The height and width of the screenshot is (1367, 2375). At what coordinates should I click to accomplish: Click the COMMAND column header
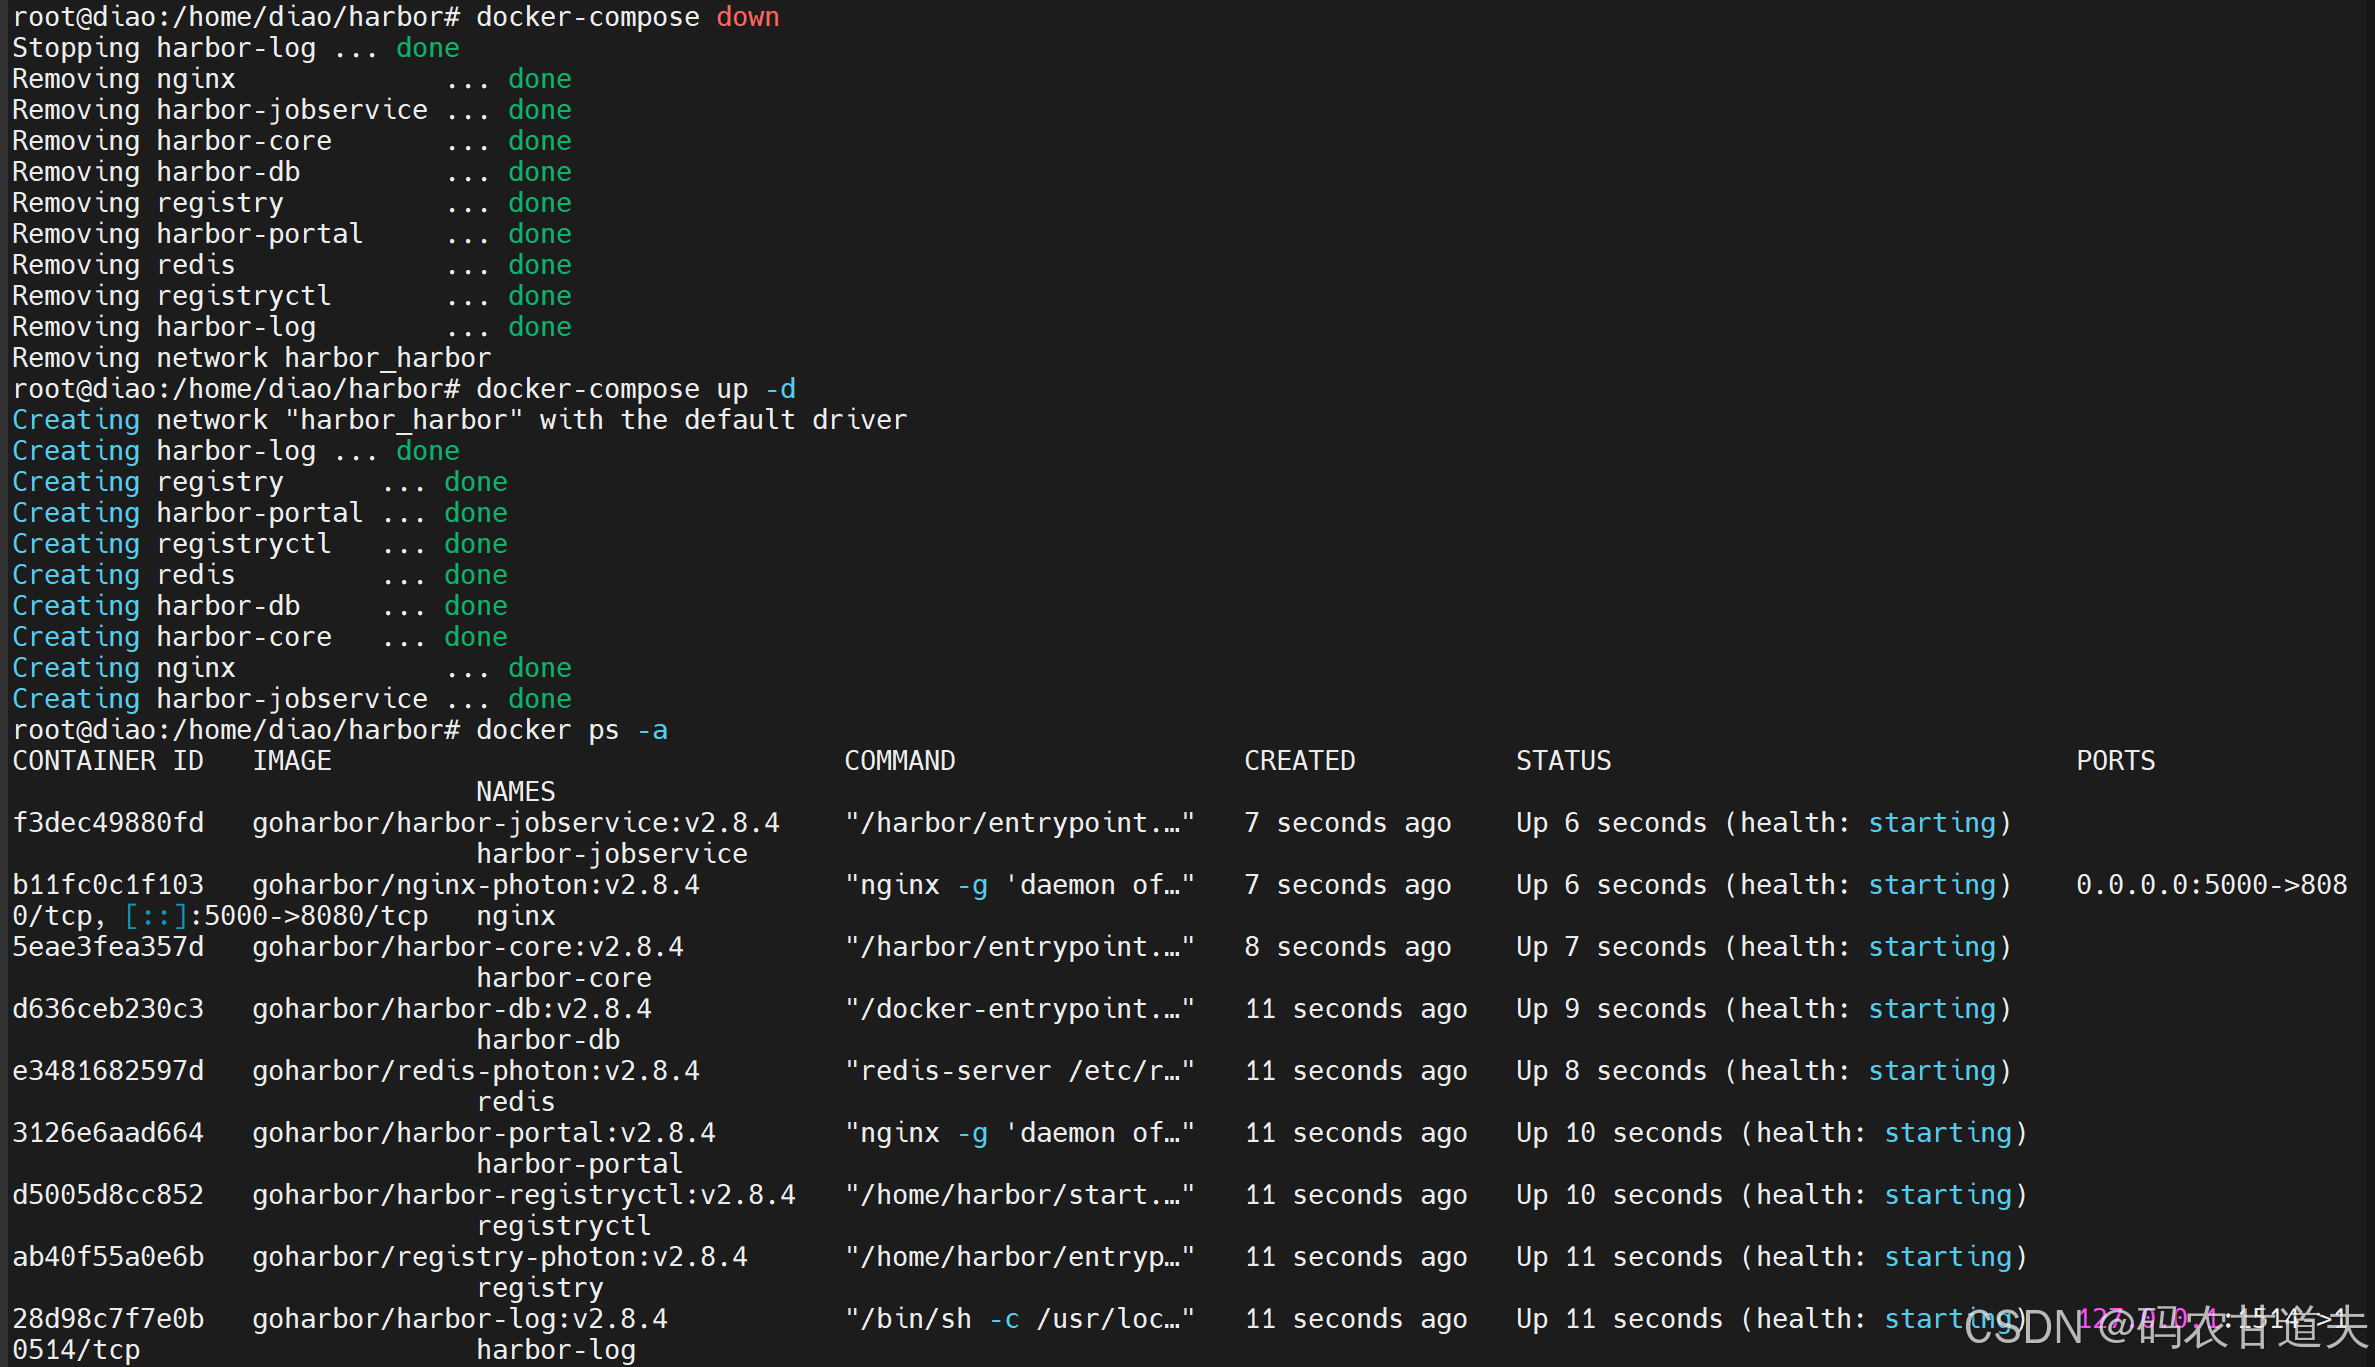pyautogui.click(x=899, y=761)
